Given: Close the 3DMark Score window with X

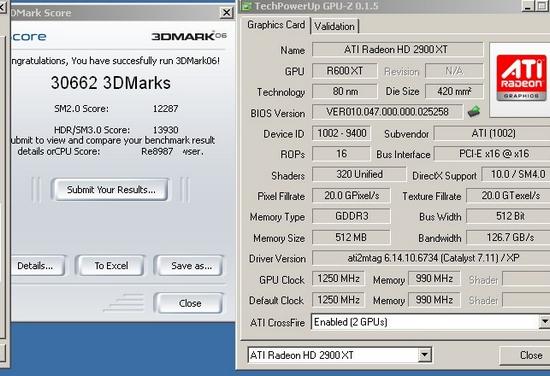Looking at the screenshot, I should coord(227,13).
